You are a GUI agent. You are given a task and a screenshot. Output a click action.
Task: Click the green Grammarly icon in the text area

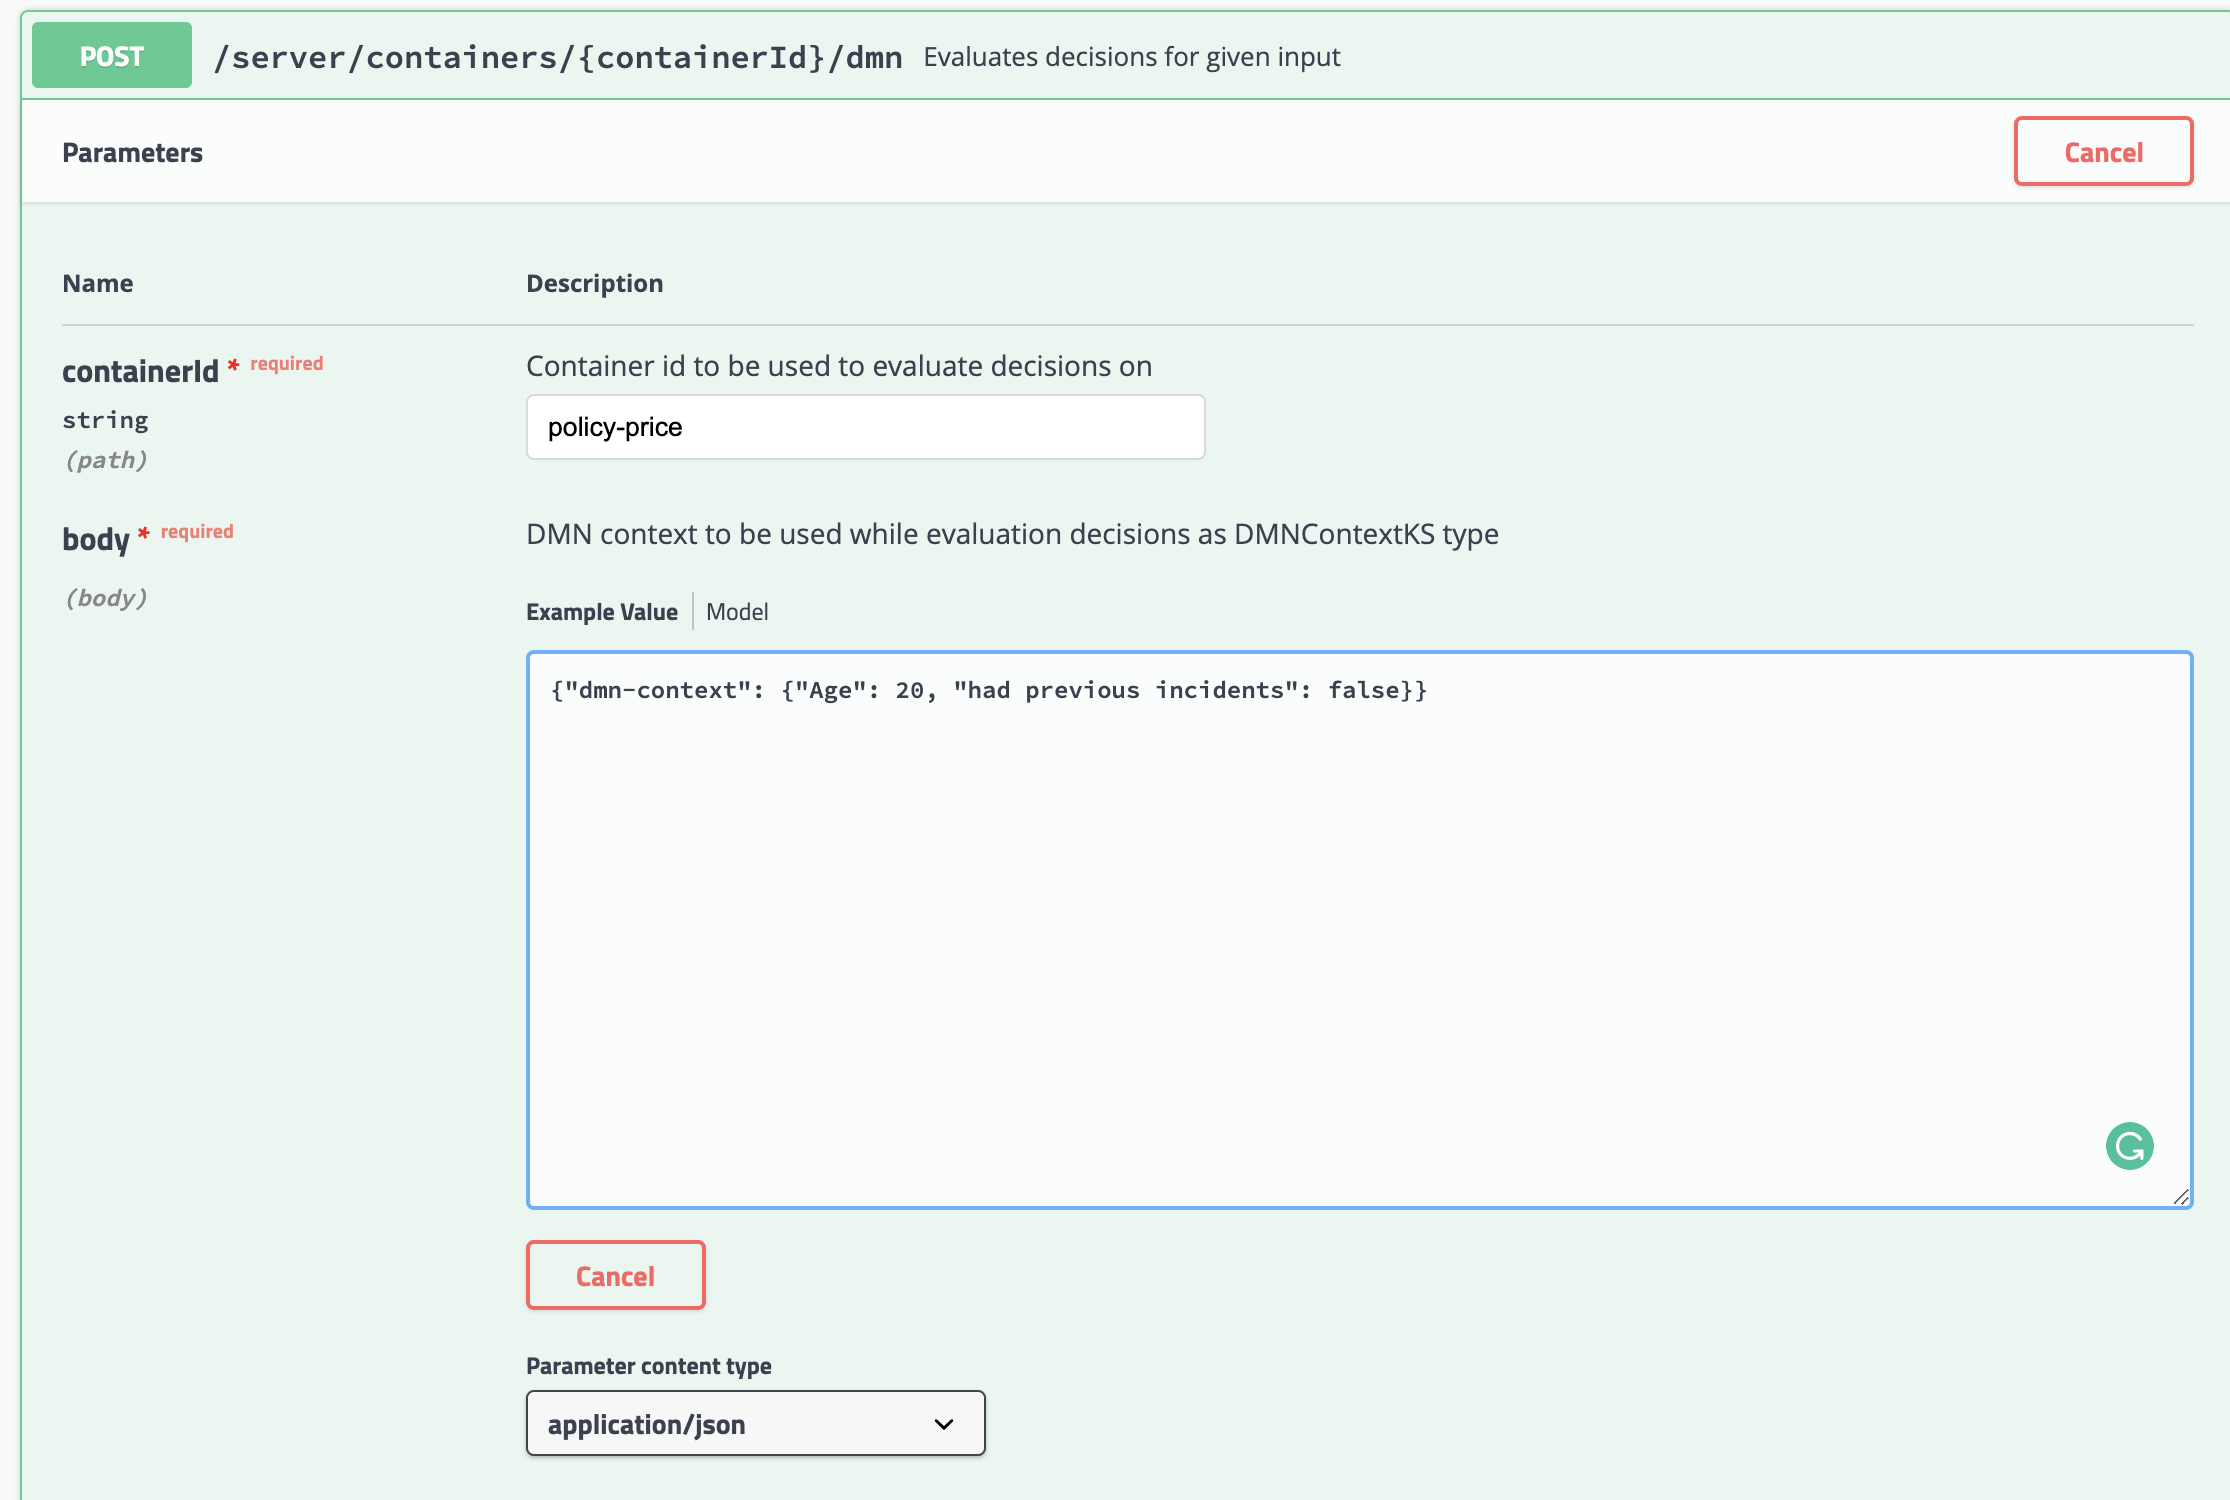[2129, 1146]
